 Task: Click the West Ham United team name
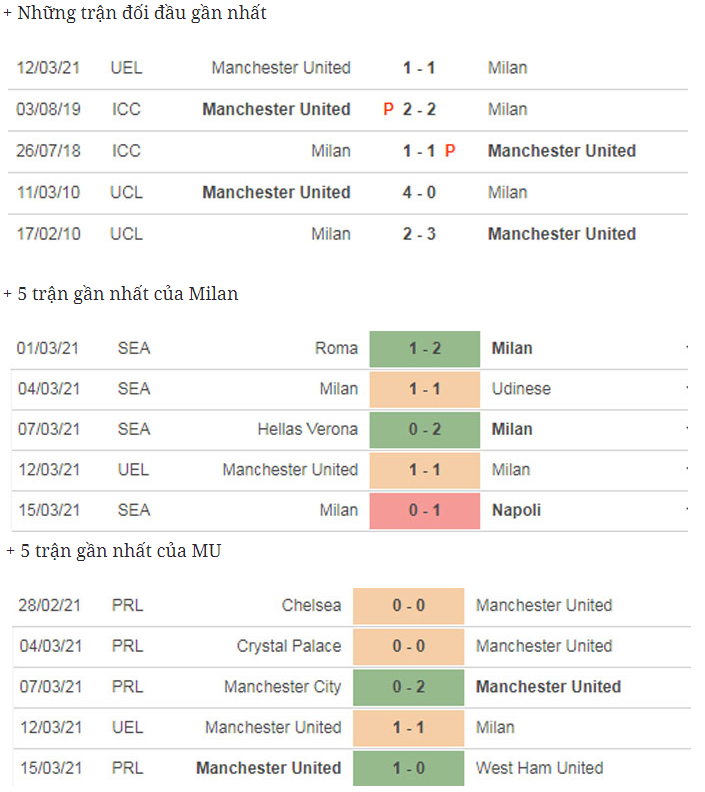(x=539, y=768)
